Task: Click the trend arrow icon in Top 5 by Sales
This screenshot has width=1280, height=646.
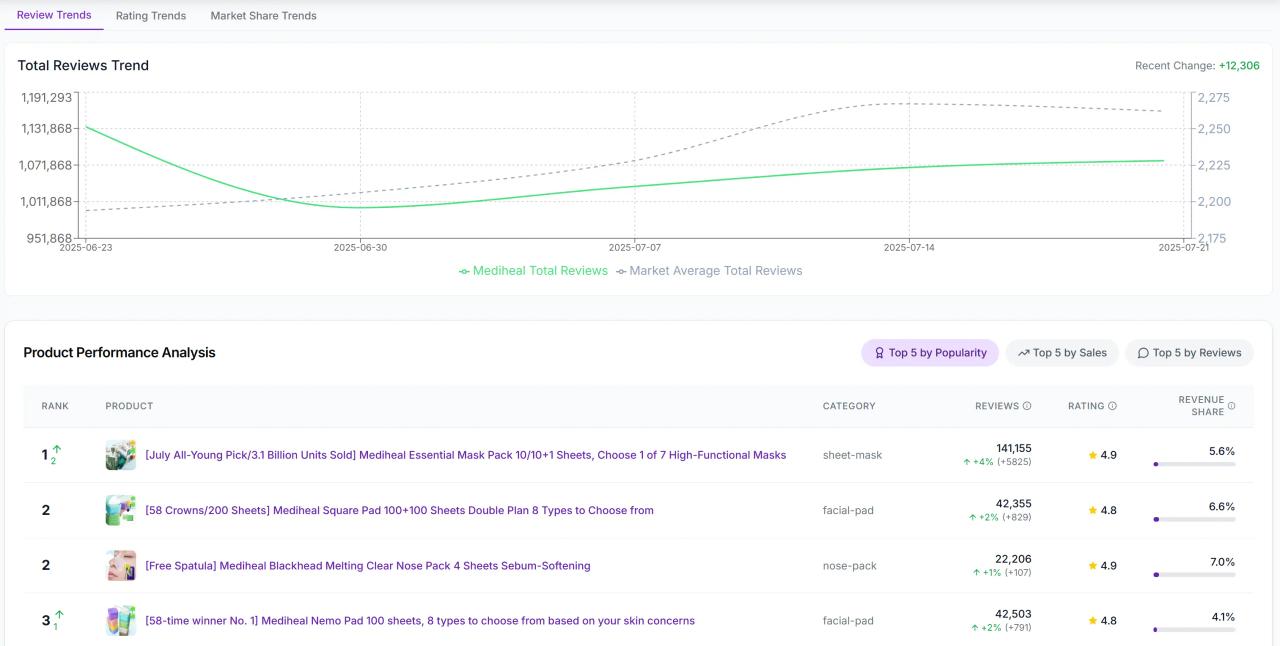Action: 1023,353
